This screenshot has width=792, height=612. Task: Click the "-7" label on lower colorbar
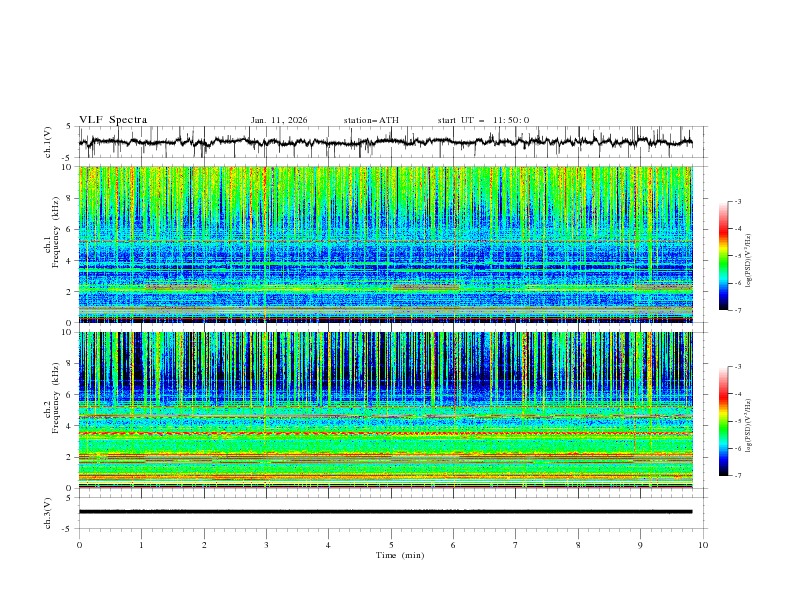tap(737, 475)
